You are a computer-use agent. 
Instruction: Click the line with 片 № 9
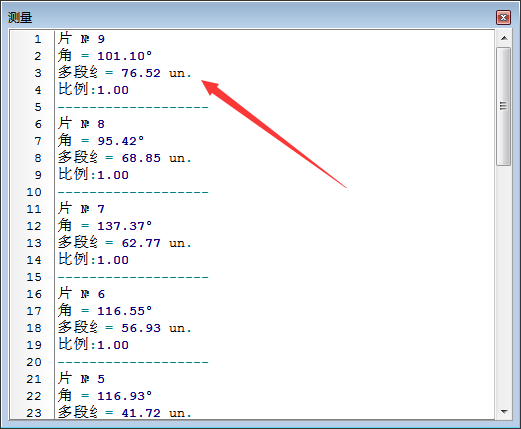pos(81,39)
